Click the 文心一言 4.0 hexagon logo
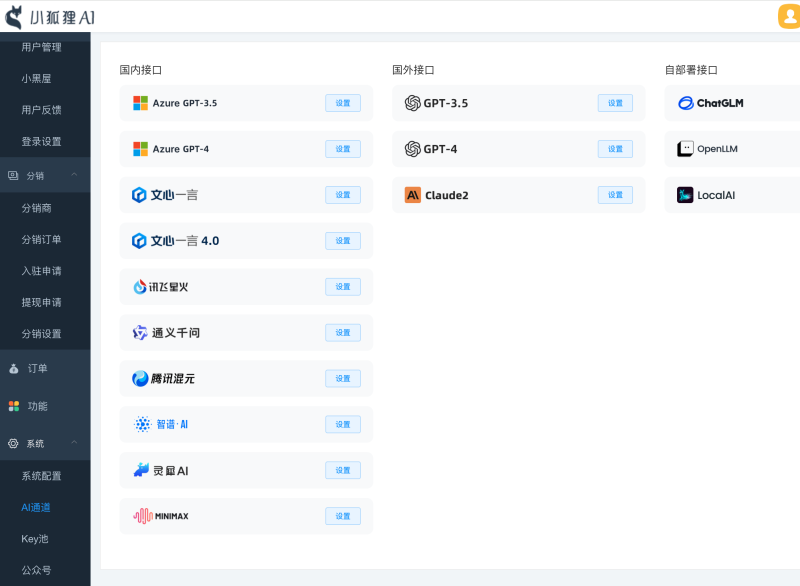This screenshot has width=800, height=586. coord(139,241)
